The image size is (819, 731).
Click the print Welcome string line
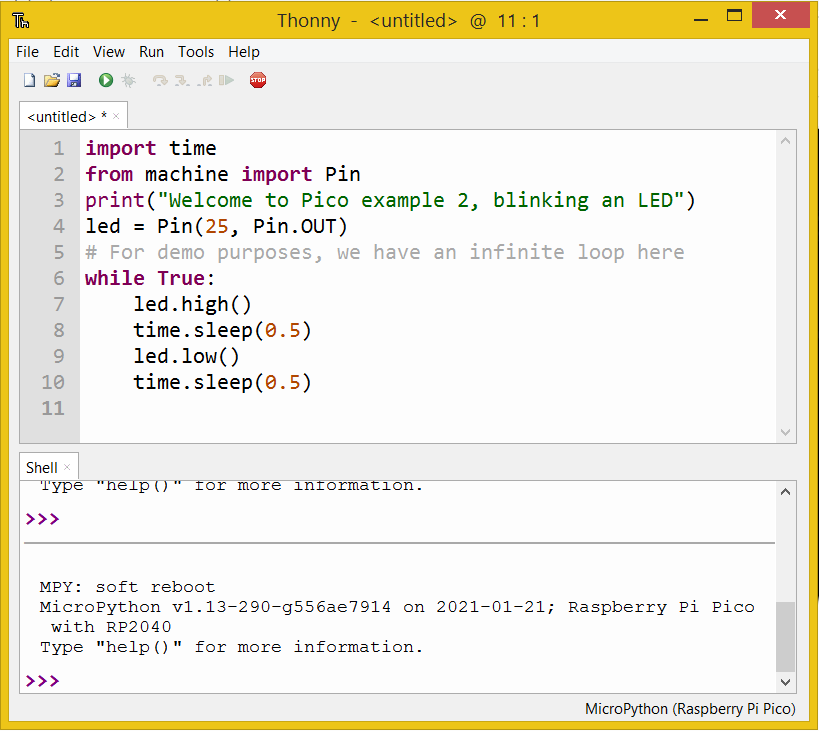coord(390,201)
